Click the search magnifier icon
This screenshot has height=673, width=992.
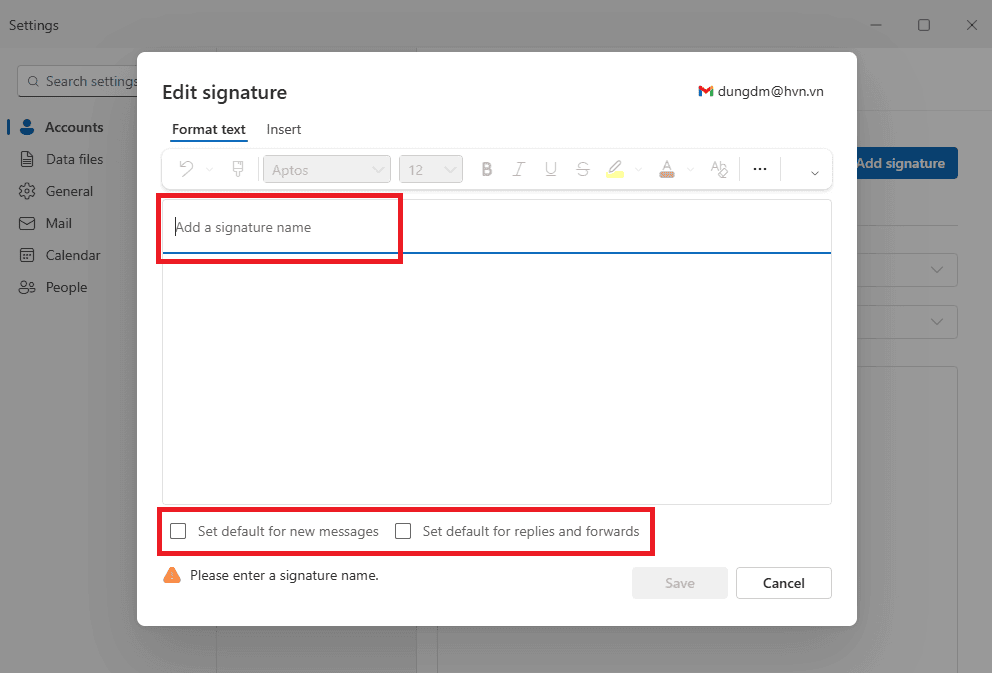34,82
